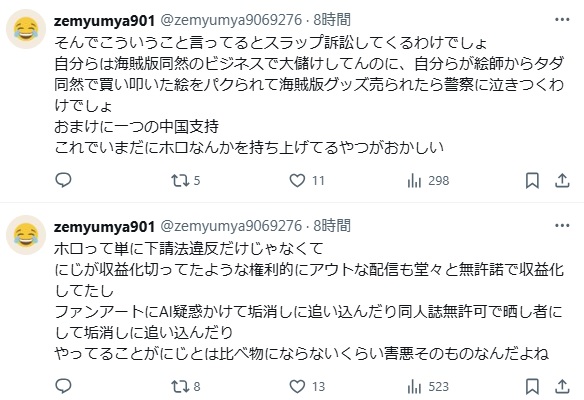Image resolution: width=584 pixels, height=400 pixels.
Task: Open first tweet's 8時間 timestamp
Action: pyautogui.click(x=332, y=19)
